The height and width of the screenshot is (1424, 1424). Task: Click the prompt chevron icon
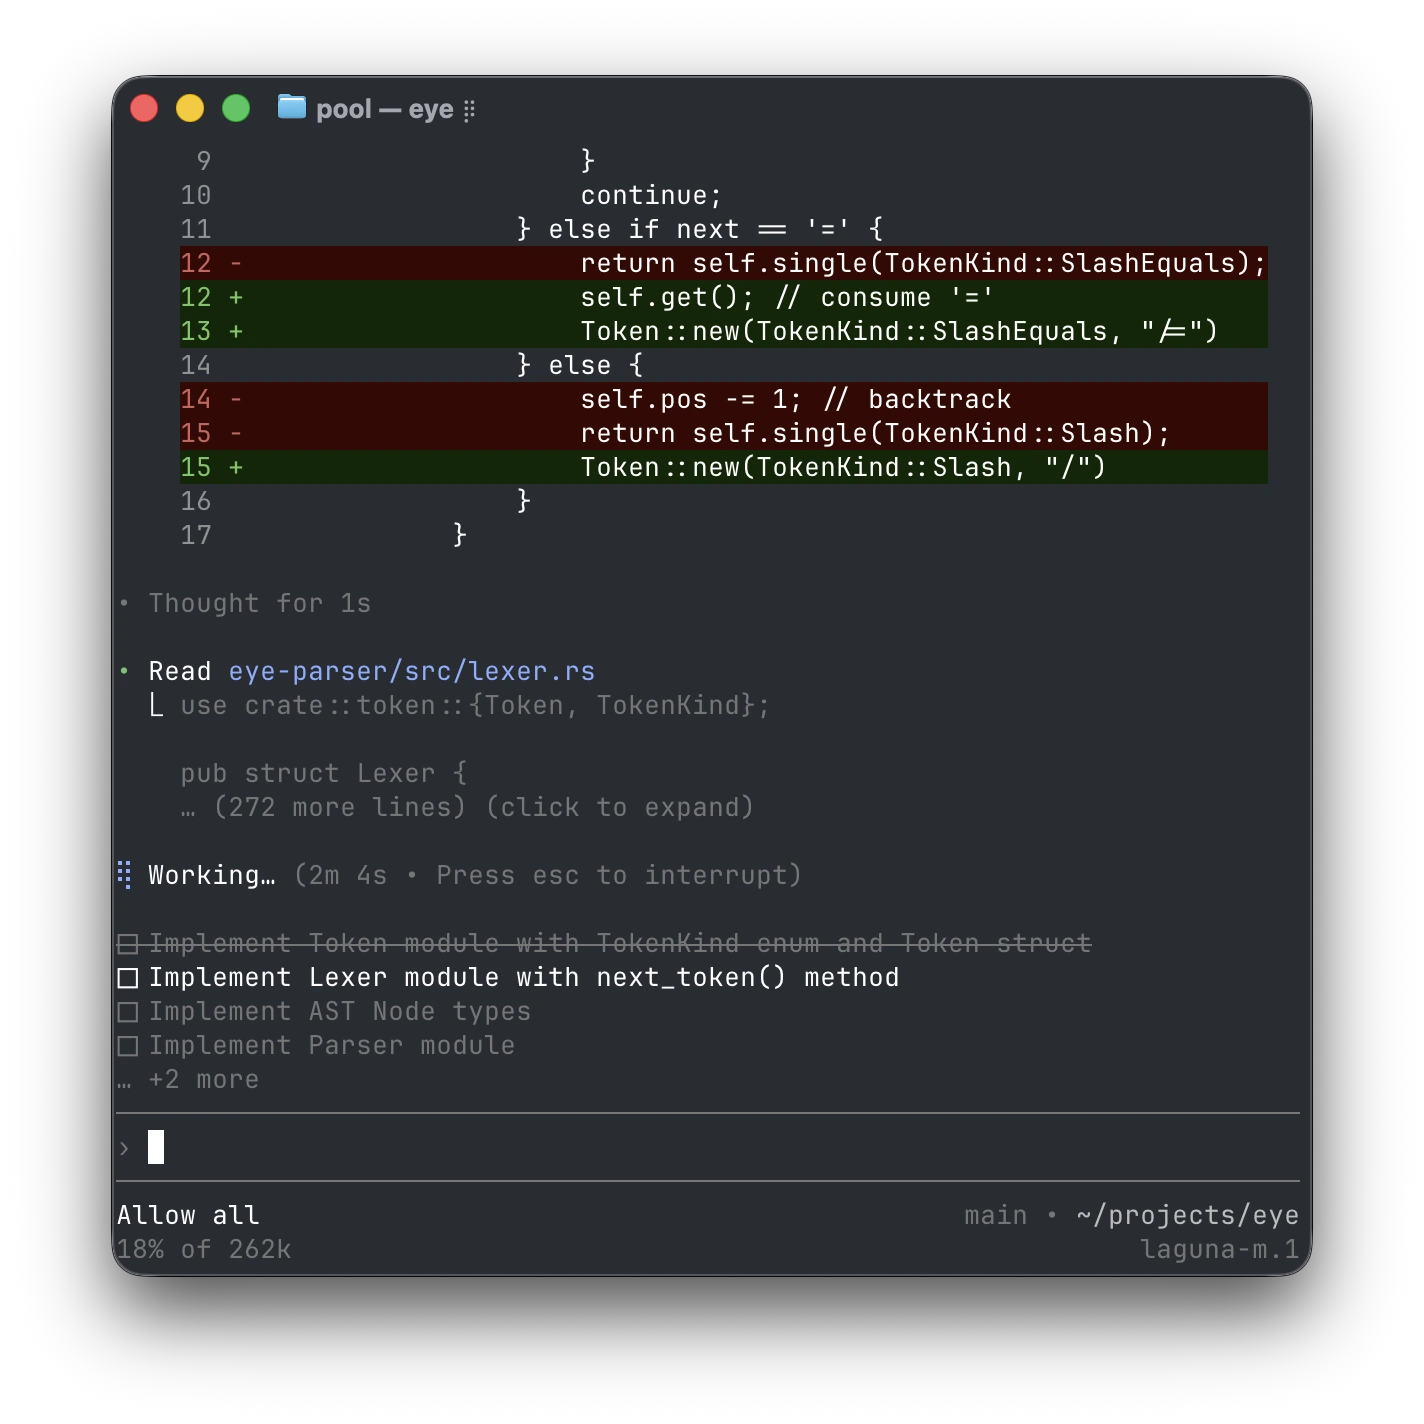[124, 1148]
